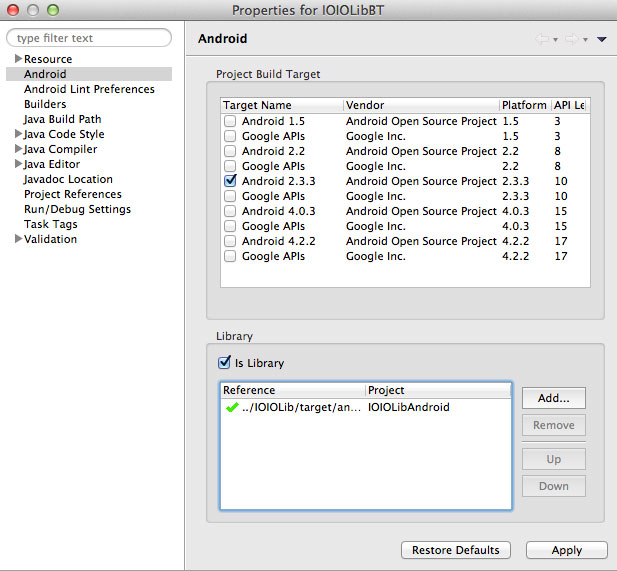617x571 pixels.
Task: Check the Google APIs 2.3.3 checkbox
Action: (230, 196)
